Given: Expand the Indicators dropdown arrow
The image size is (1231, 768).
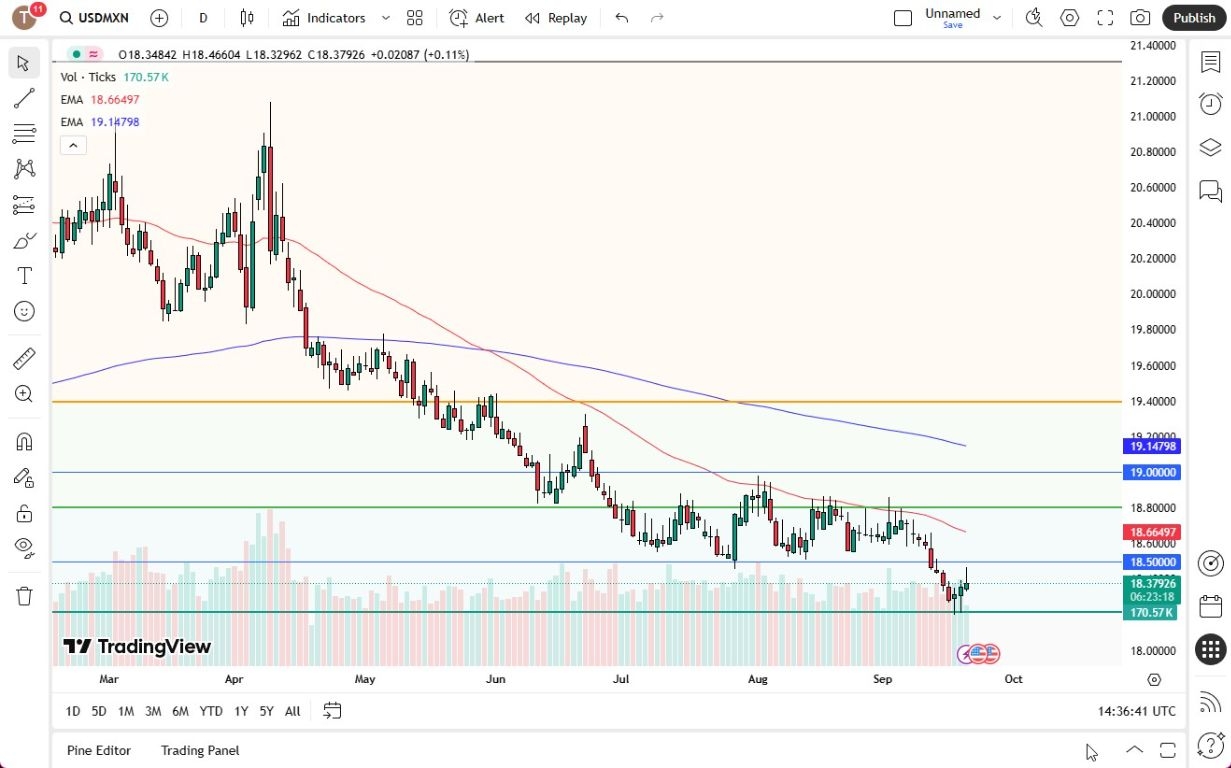Looking at the screenshot, I should click(x=386, y=17).
